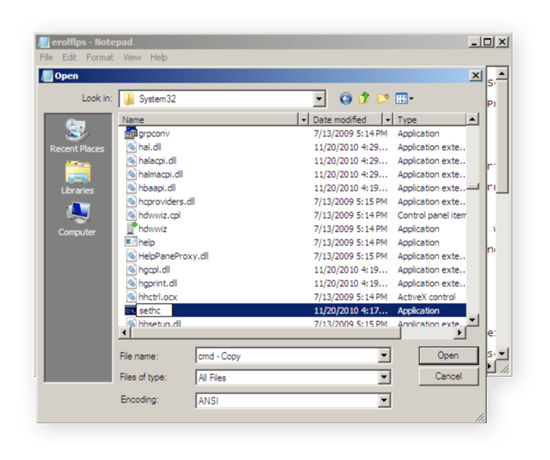Image resolution: width=550 pixels, height=460 pixels.
Task: Go up one folder level icon
Action: pos(364,98)
